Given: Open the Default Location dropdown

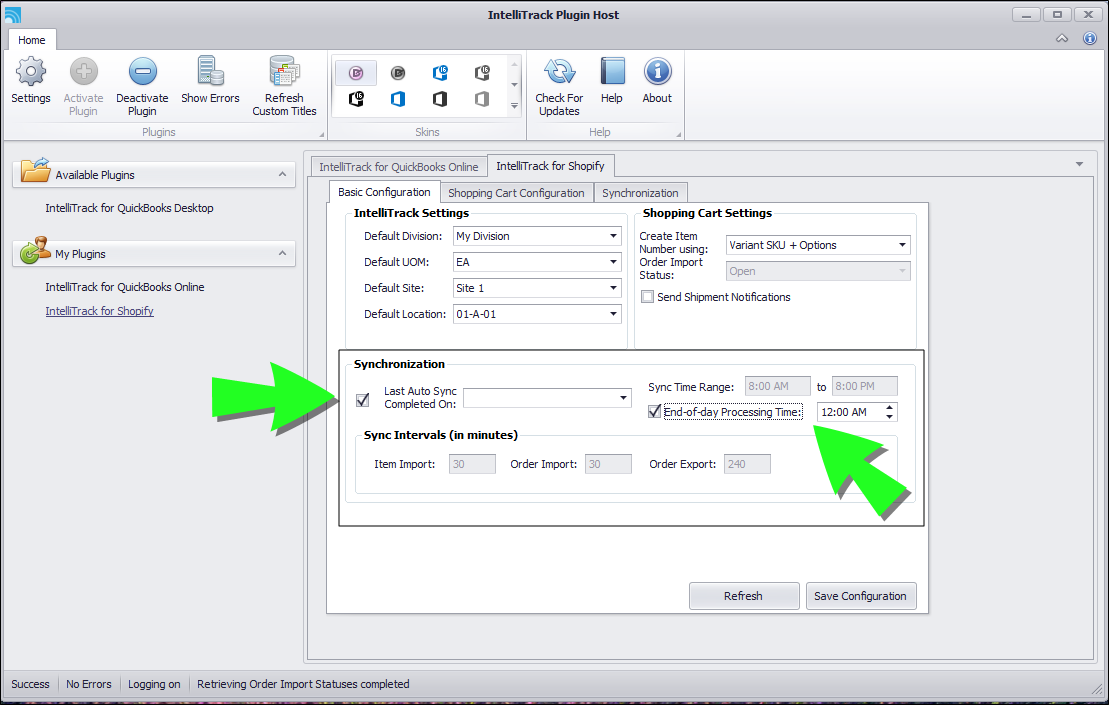Looking at the screenshot, I should point(613,314).
